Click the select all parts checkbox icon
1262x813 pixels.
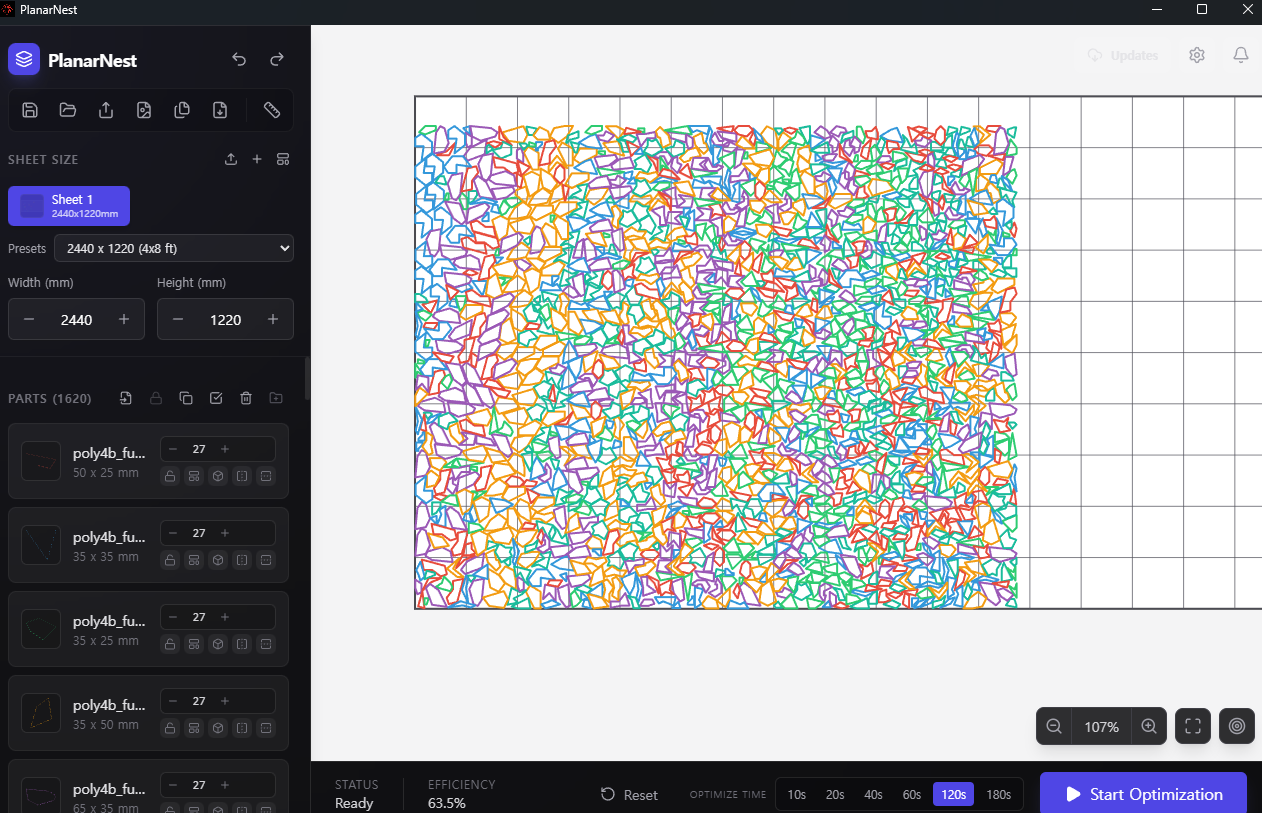pos(216,398)
